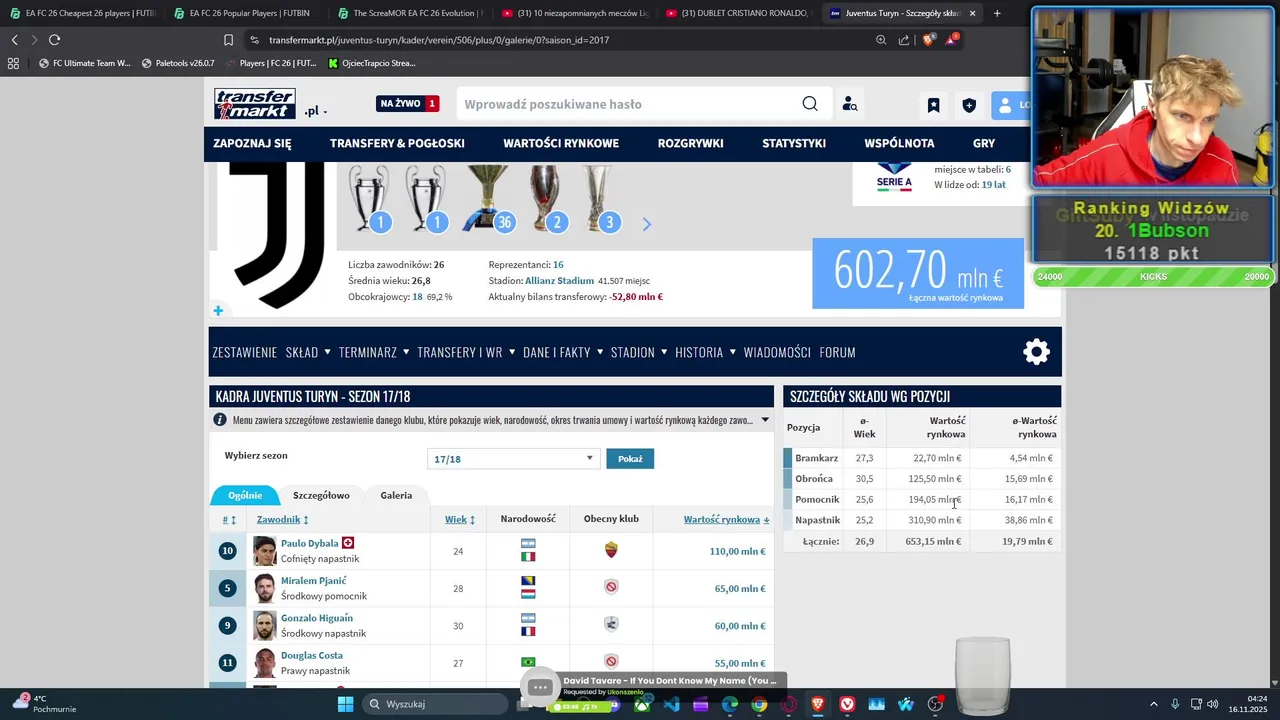Expand the squad menu description chevron

pyautogui.click(x=765, y=421)
